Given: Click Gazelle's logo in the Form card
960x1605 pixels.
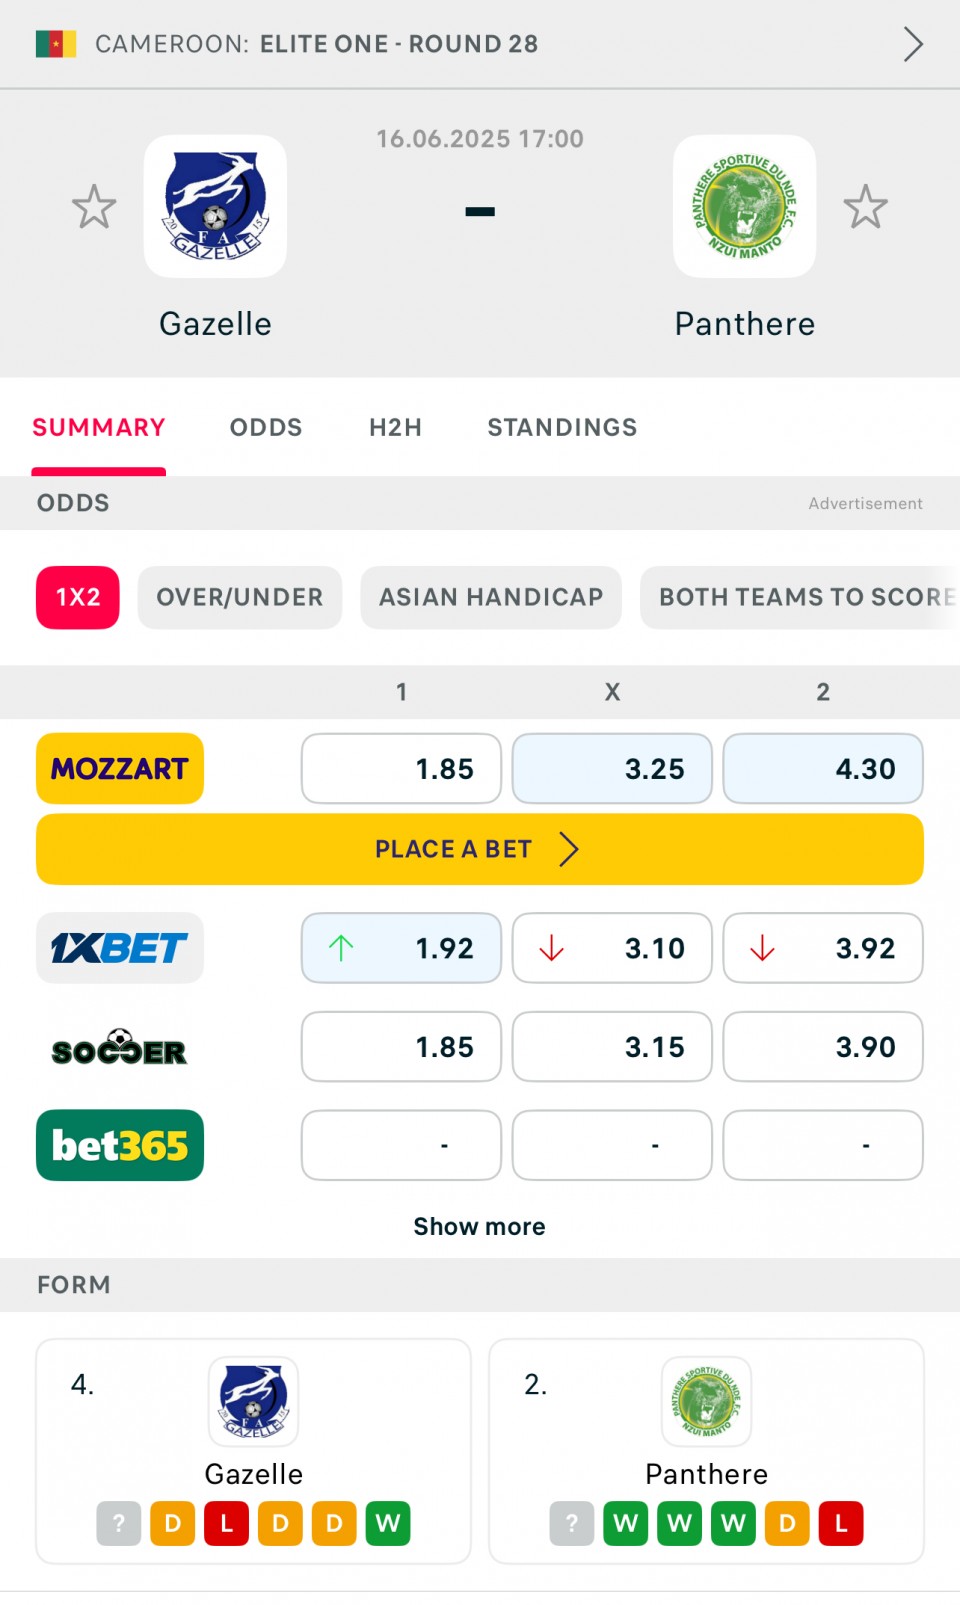Looking at the screenshot, I should (253, 1401).
